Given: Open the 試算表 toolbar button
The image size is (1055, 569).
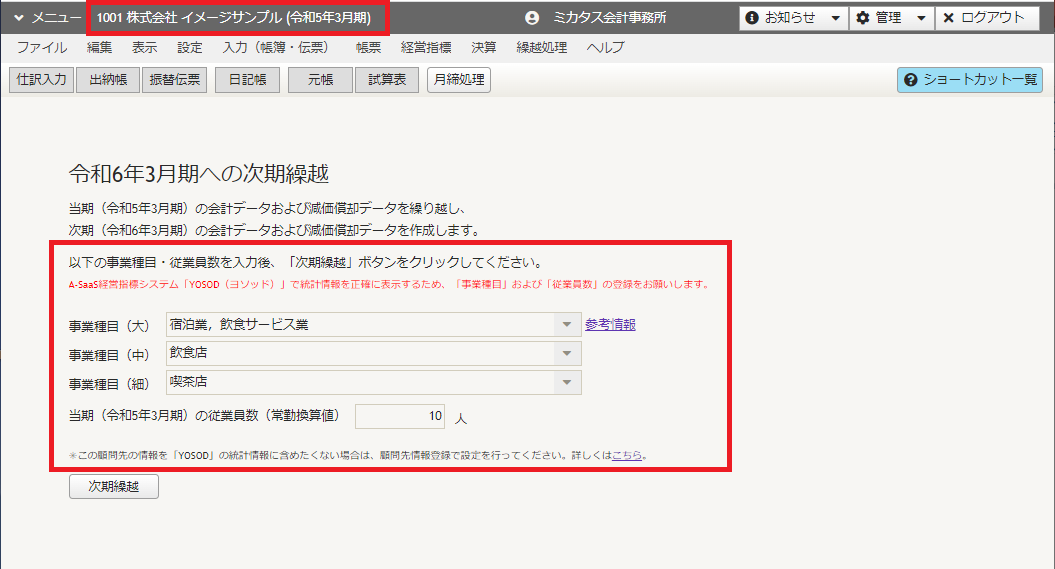Looking at the screenshot, I should coord(387,79).
